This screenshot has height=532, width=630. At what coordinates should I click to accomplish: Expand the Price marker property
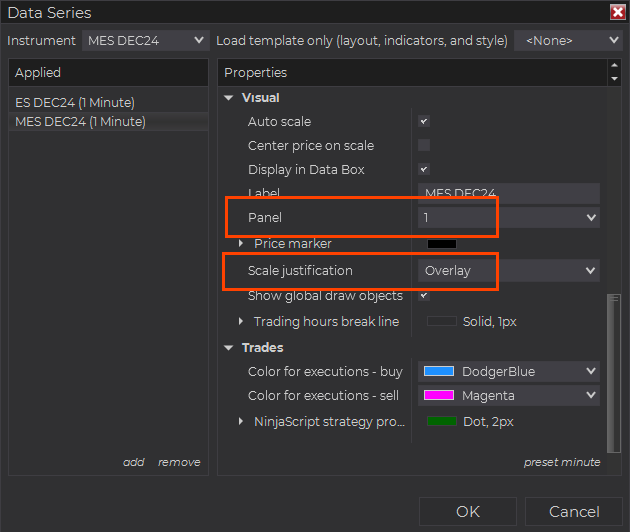pyautogui.click(x=241, y=244)
